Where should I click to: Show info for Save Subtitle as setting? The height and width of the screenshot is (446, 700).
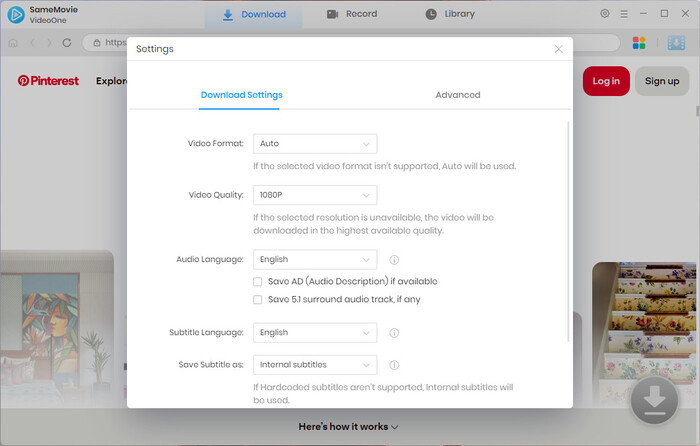394,365
